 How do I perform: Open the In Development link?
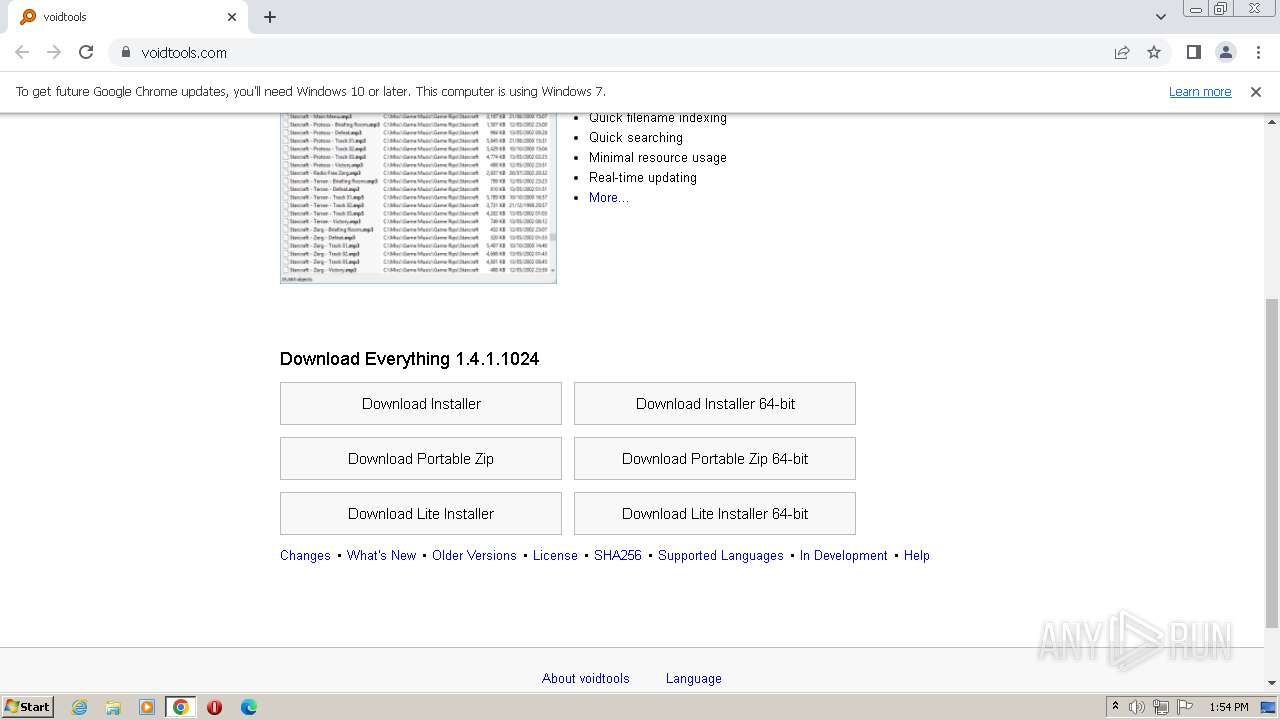[x=843, y=555]
